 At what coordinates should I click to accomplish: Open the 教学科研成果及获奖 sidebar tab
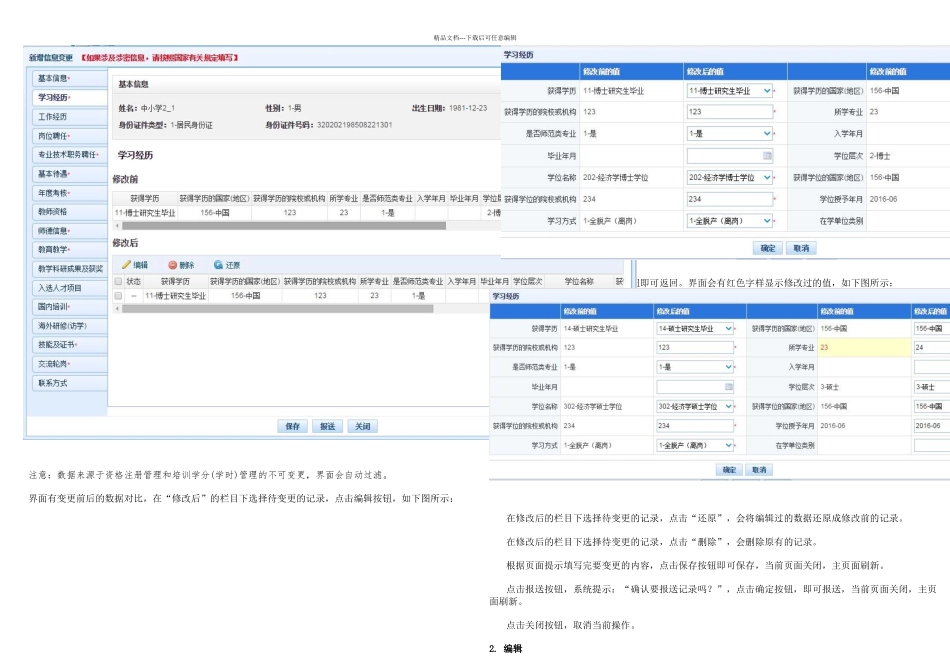pos(69,268)
